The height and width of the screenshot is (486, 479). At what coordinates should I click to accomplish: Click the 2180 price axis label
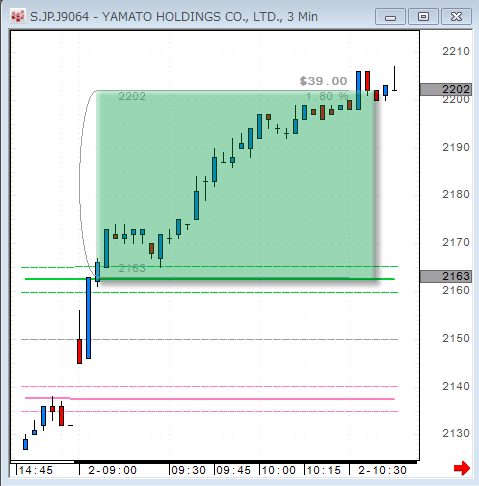click(x=456, y=194)
